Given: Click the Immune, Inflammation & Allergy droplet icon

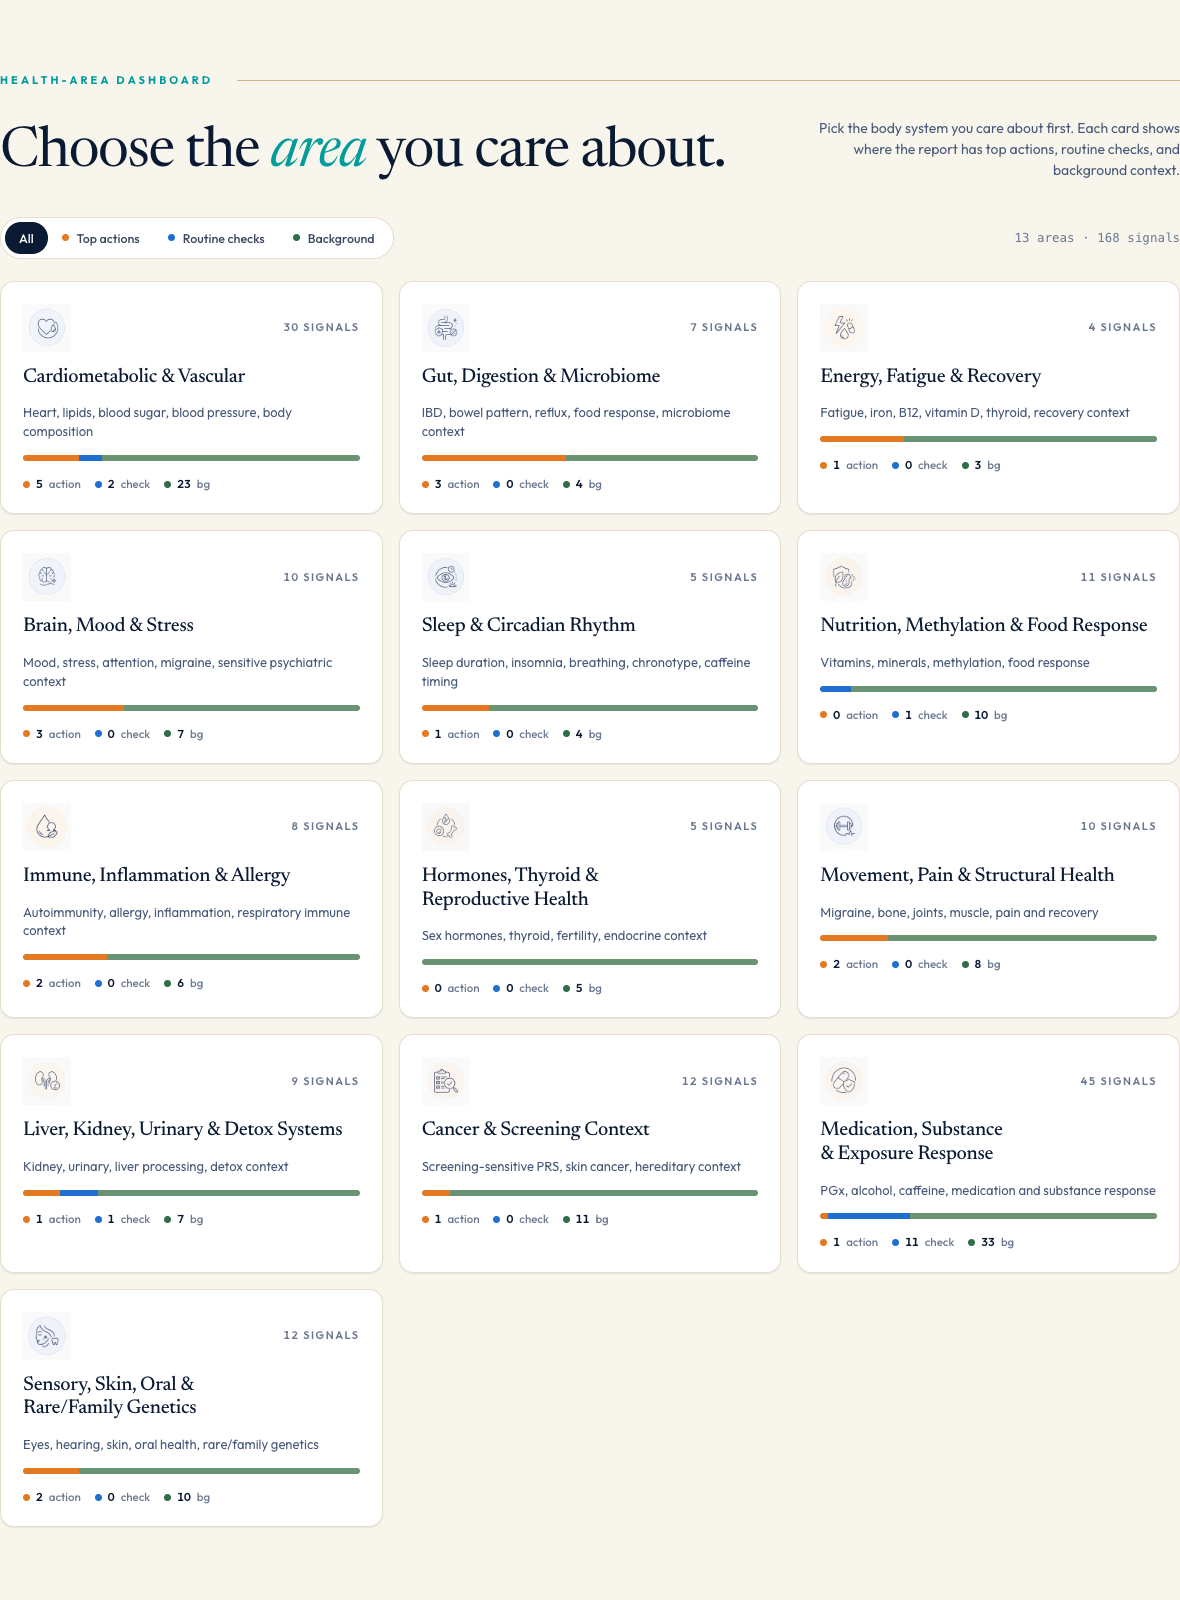Looking at the screenshot, I should coord(47,826).
